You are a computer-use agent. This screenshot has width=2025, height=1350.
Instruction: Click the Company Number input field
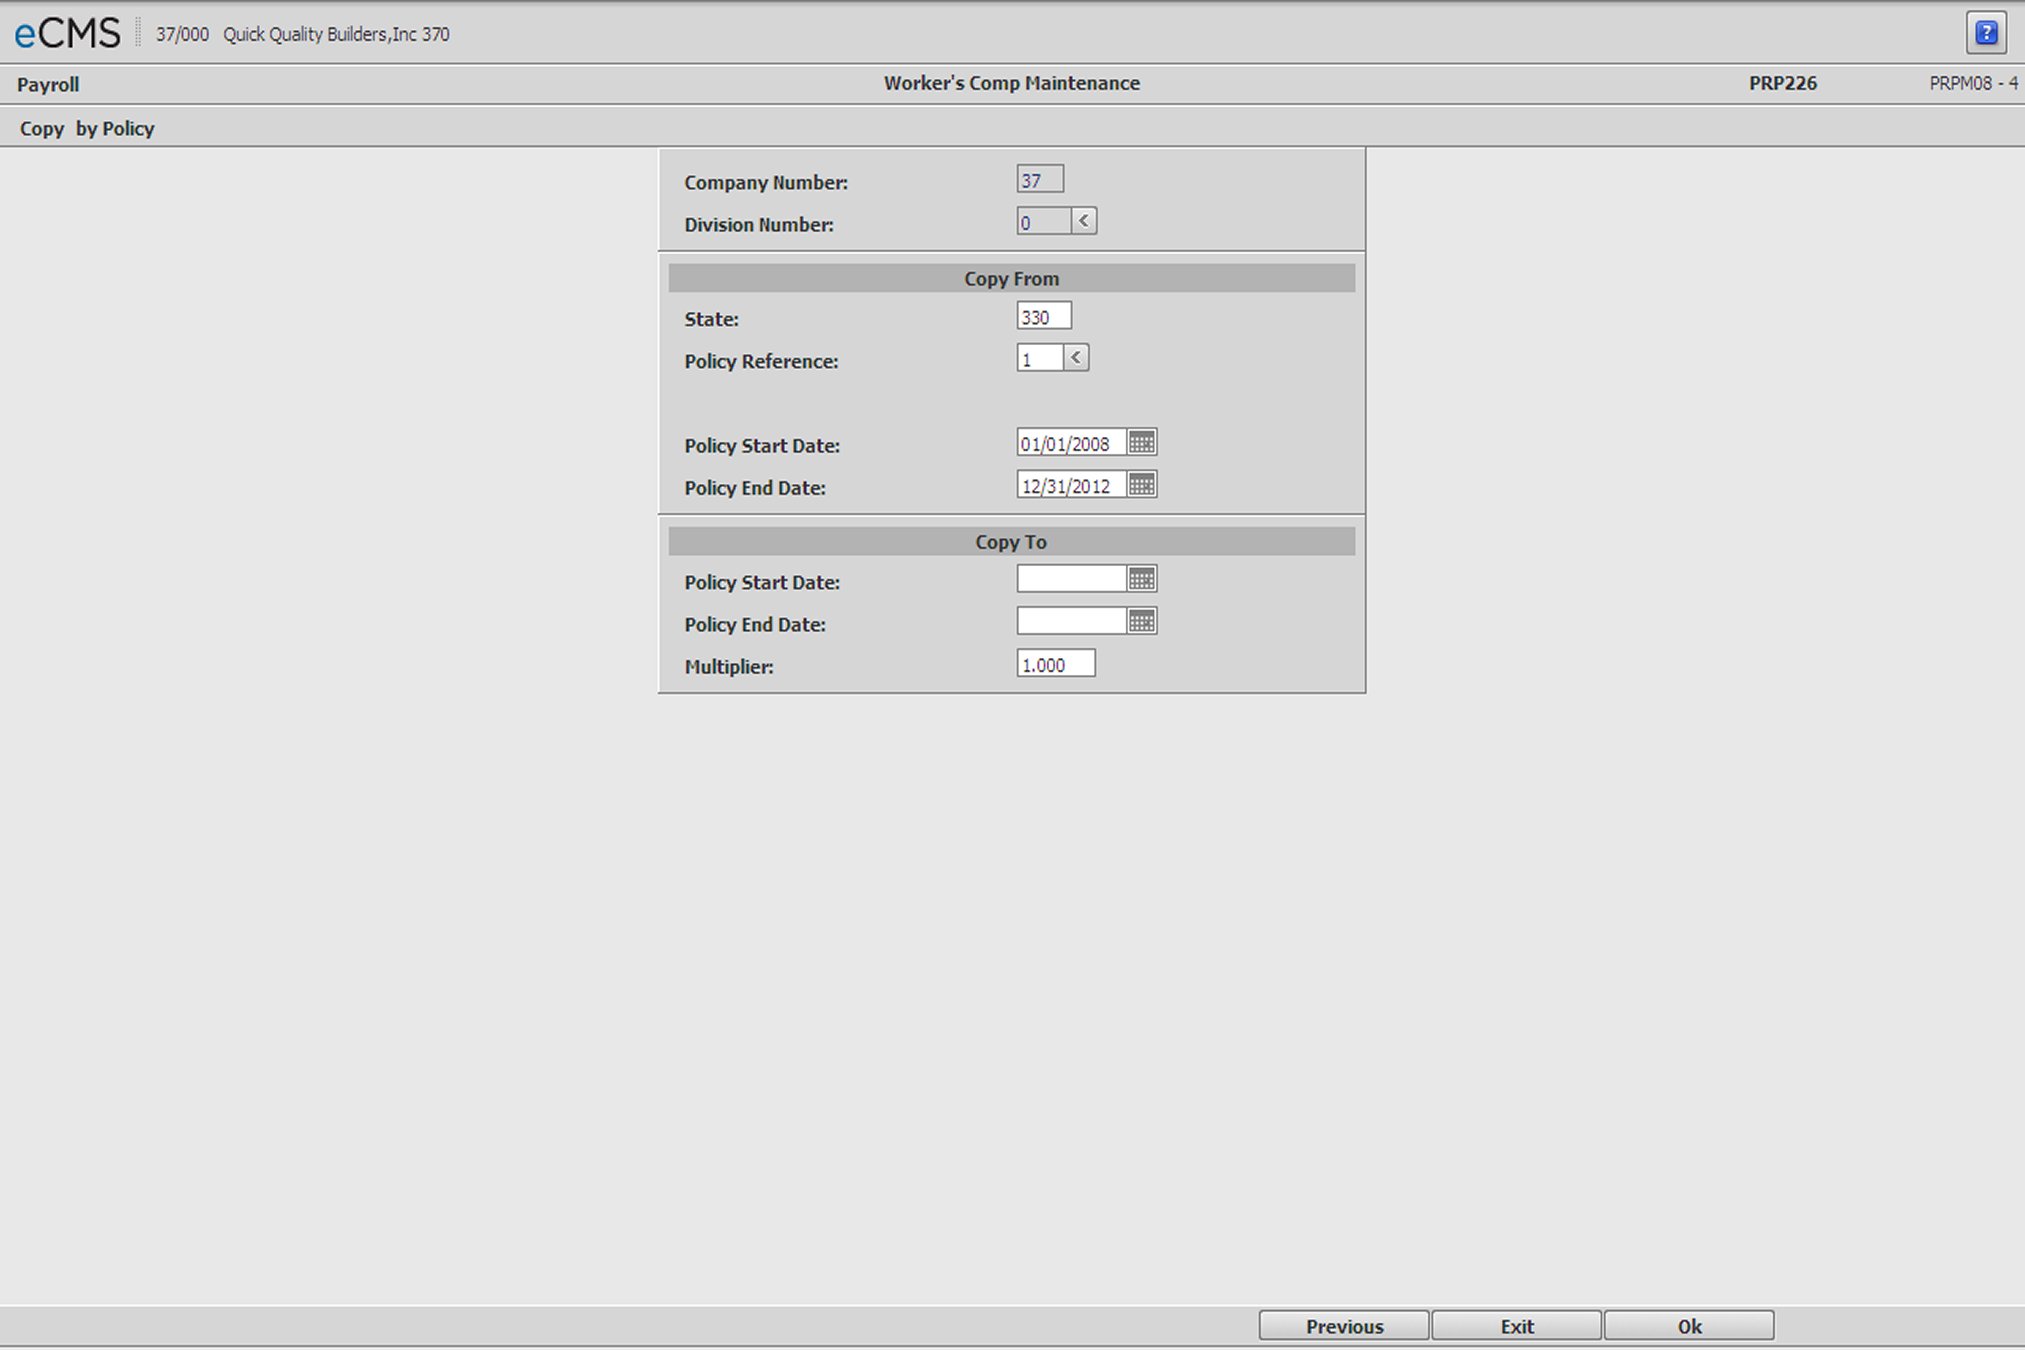click(1040, 179)
